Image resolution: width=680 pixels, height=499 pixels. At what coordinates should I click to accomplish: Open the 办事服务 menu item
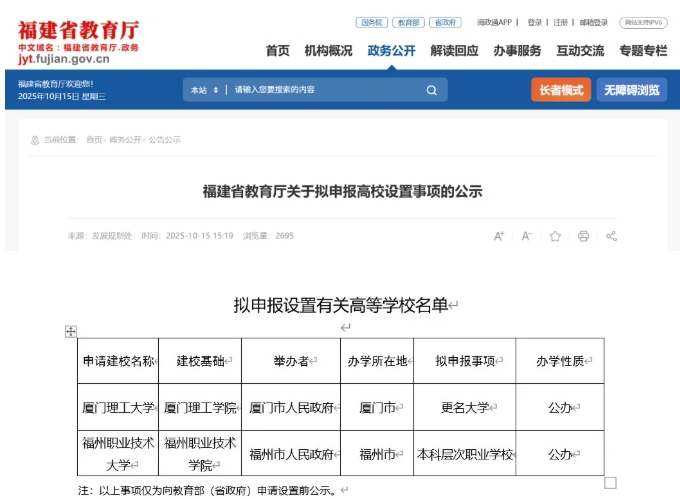click(x=517, y=51)
